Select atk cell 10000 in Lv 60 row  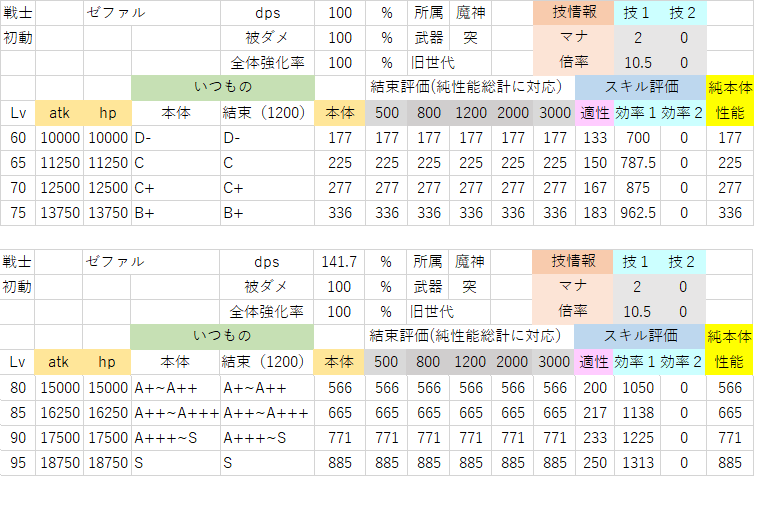point(60,138)
